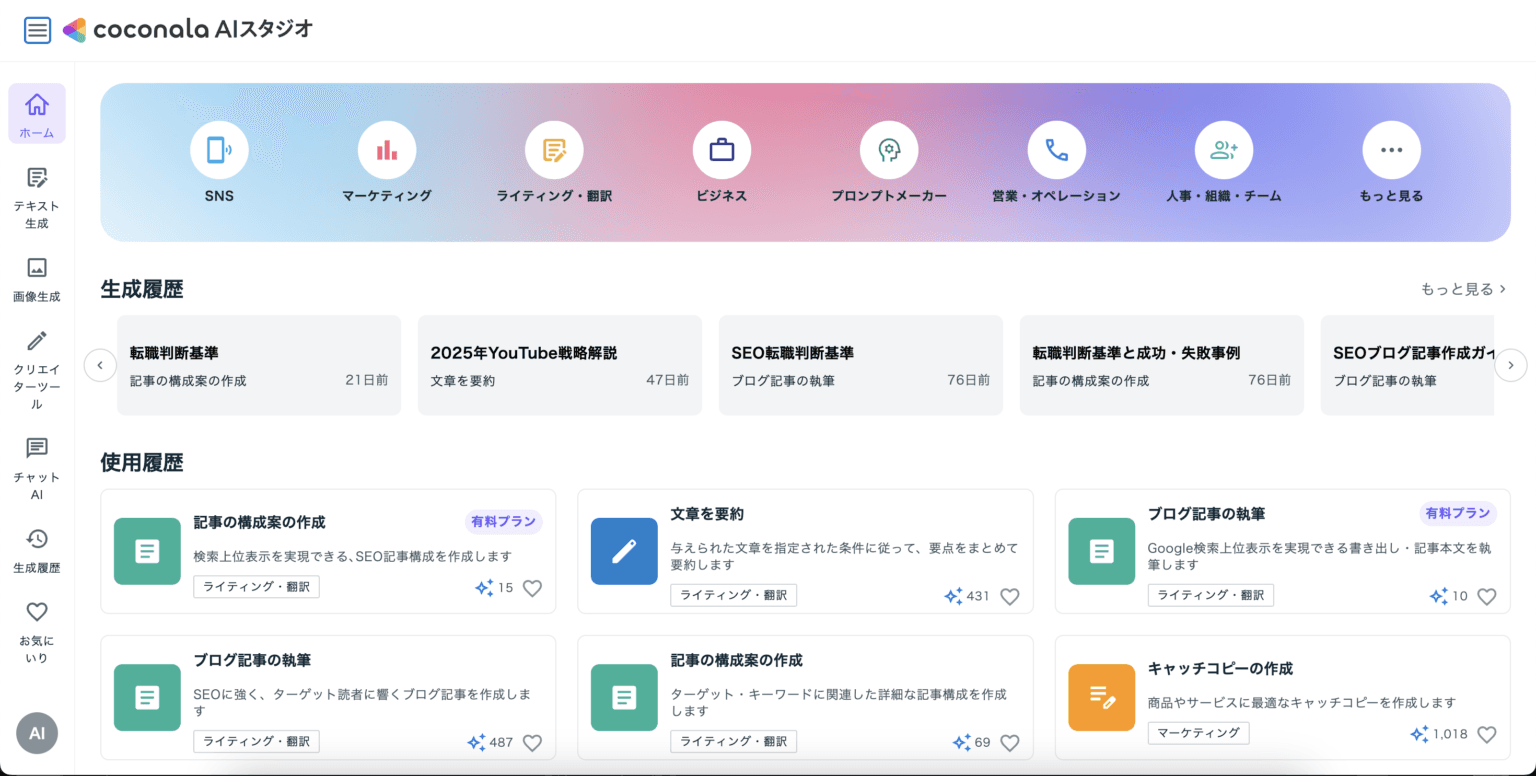Viewport: 1536px width, 776px height.
Task: Open the プロンプトメーカー category icon
Action: [x=889, y=149]
